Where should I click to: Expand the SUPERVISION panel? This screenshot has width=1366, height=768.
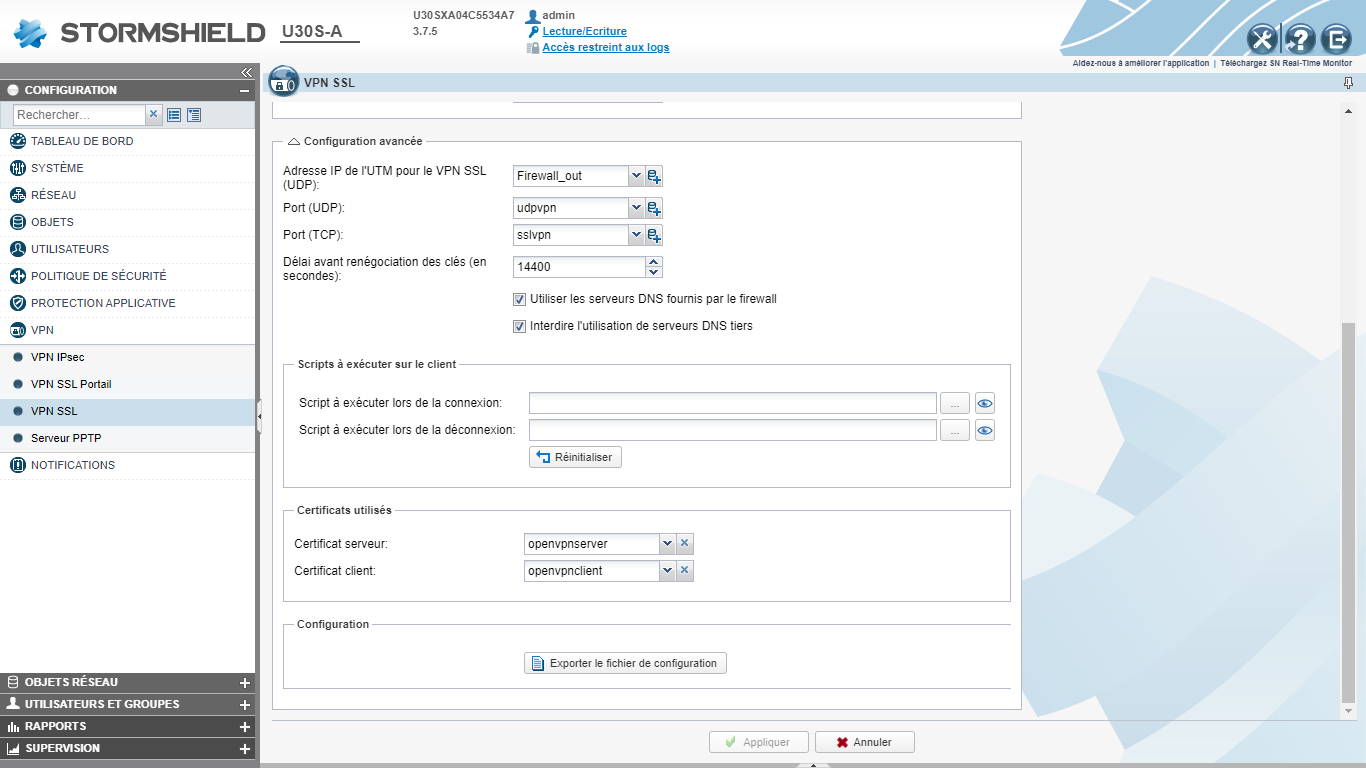tap(245, 749)
